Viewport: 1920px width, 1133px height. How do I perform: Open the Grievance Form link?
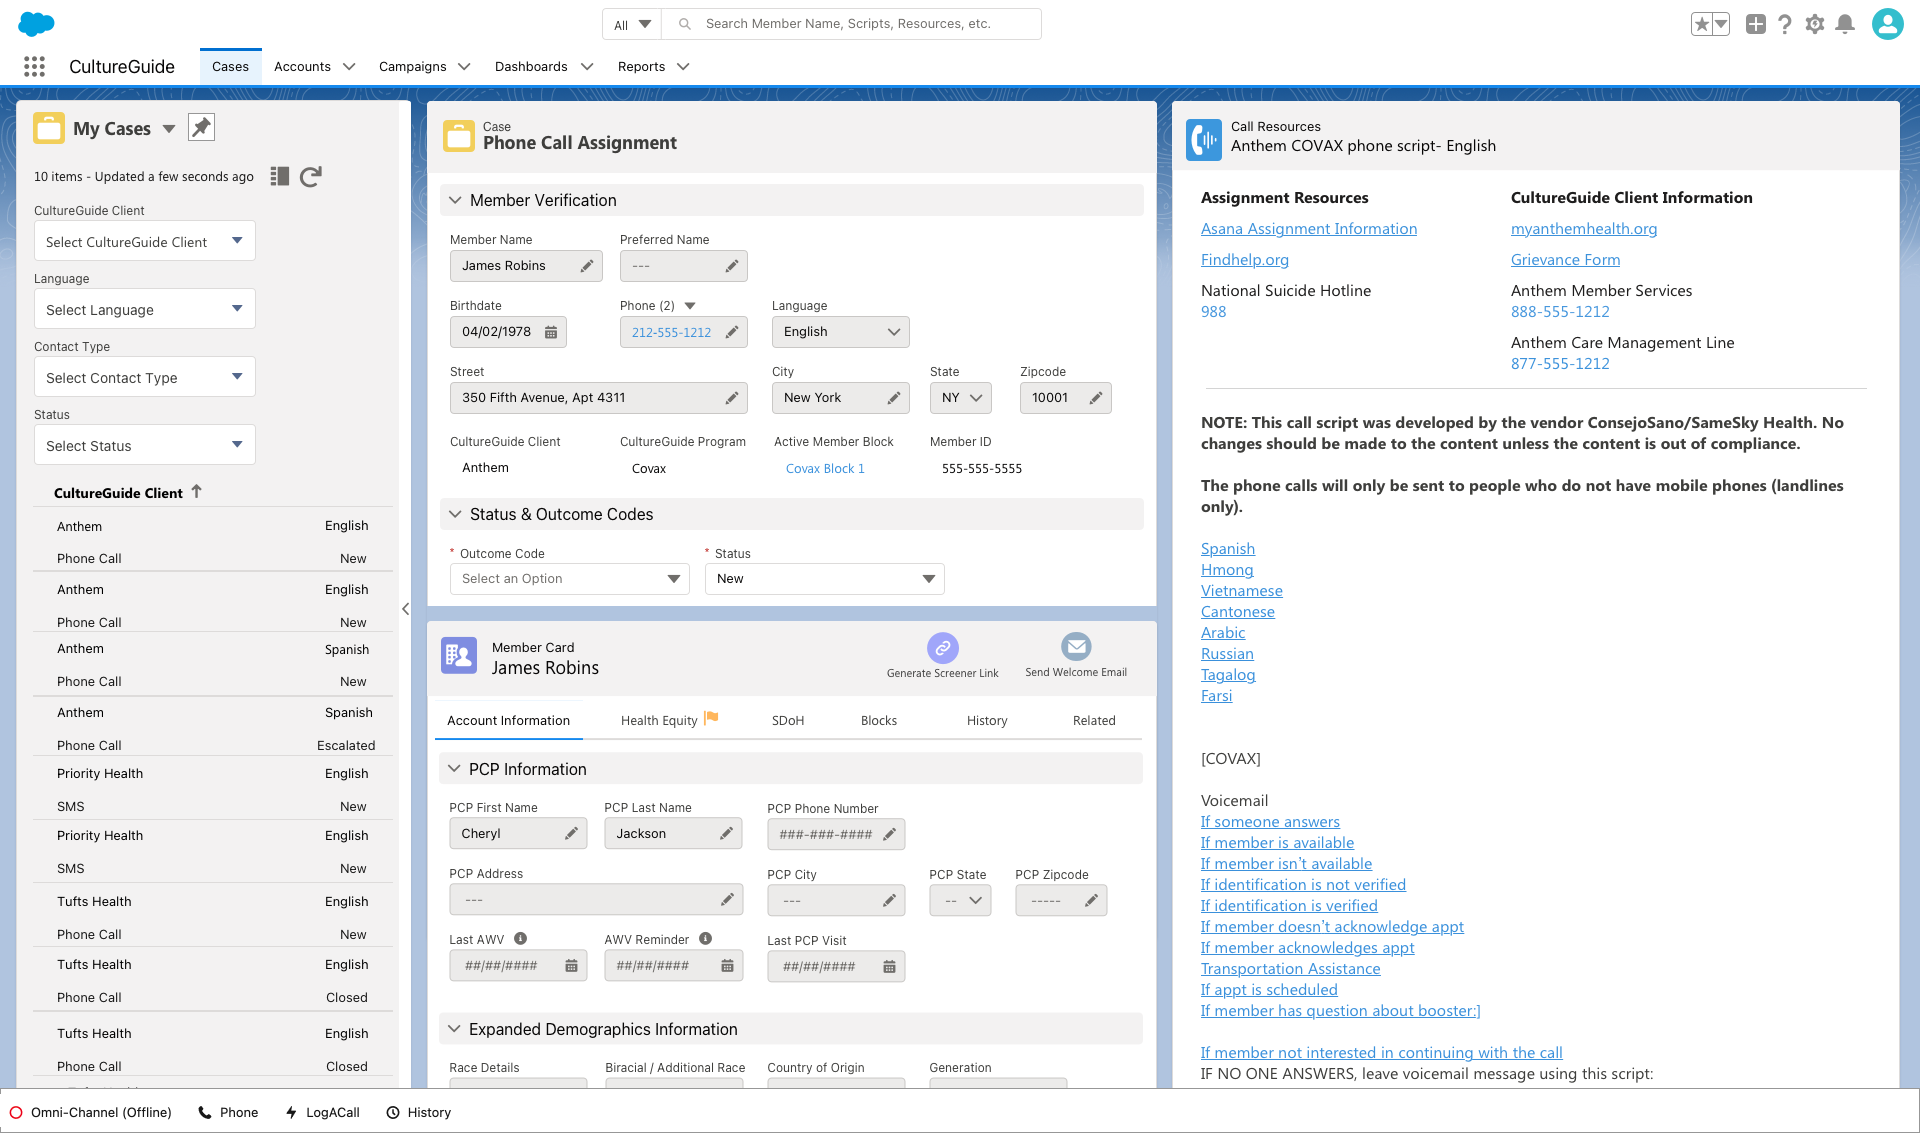tap(1565, 260)
